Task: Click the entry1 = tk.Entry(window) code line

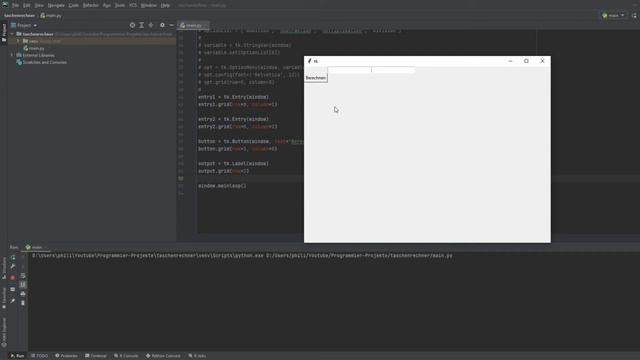Action: (x=233, y=97)
